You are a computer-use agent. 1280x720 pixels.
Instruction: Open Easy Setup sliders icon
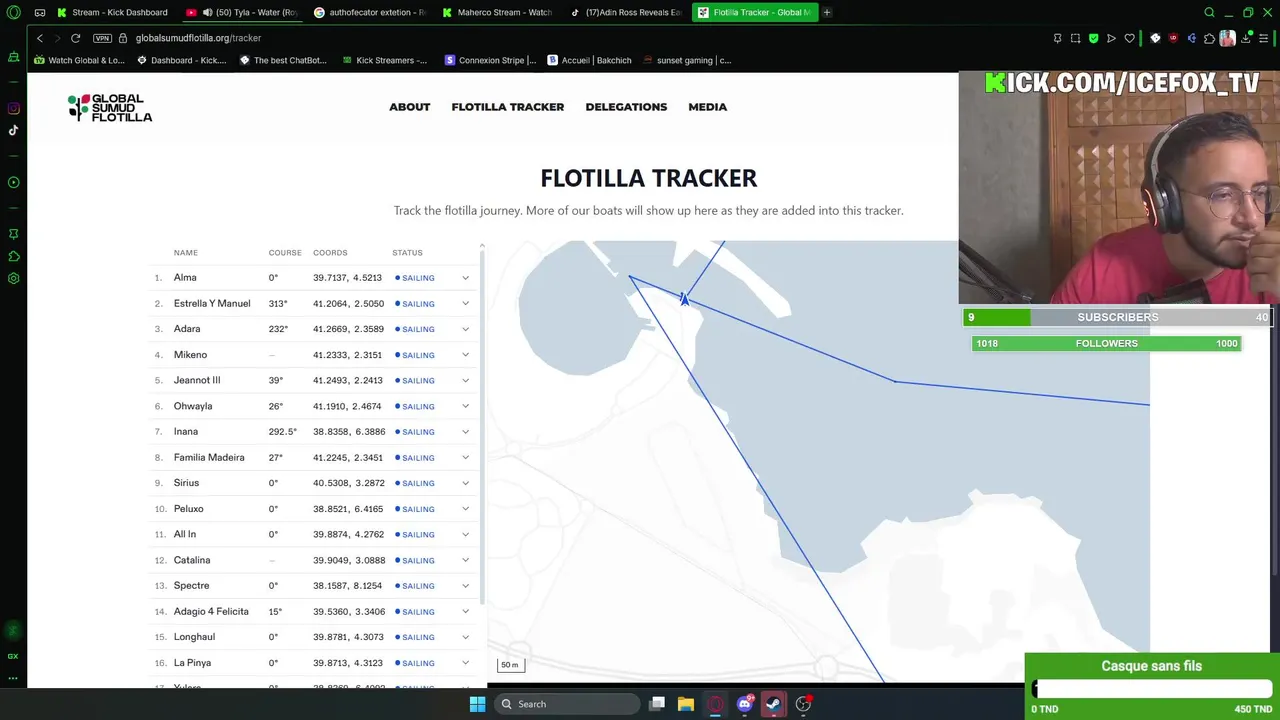pyautogui.click(x=1264, y=38)
